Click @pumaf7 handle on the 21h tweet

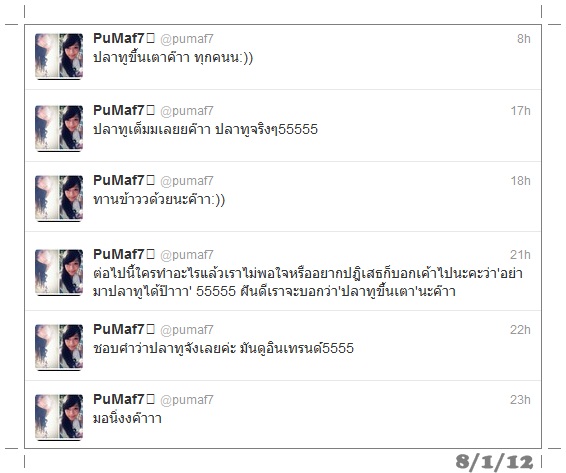187,255
